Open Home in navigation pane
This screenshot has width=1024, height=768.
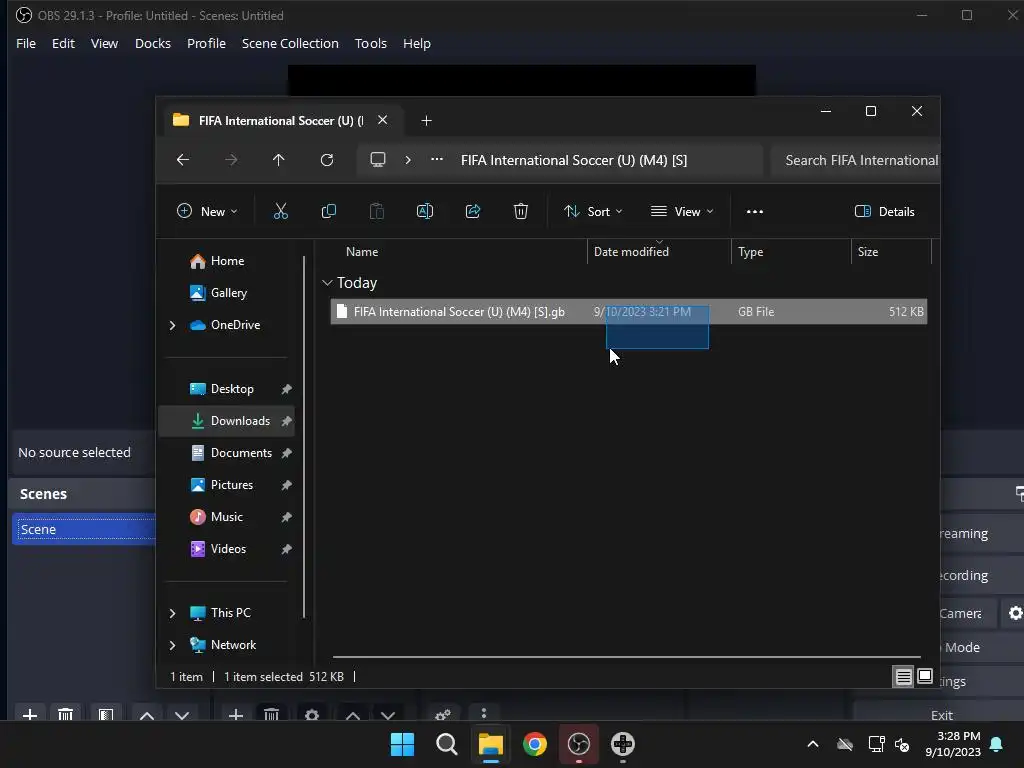[x=227, y=261]
